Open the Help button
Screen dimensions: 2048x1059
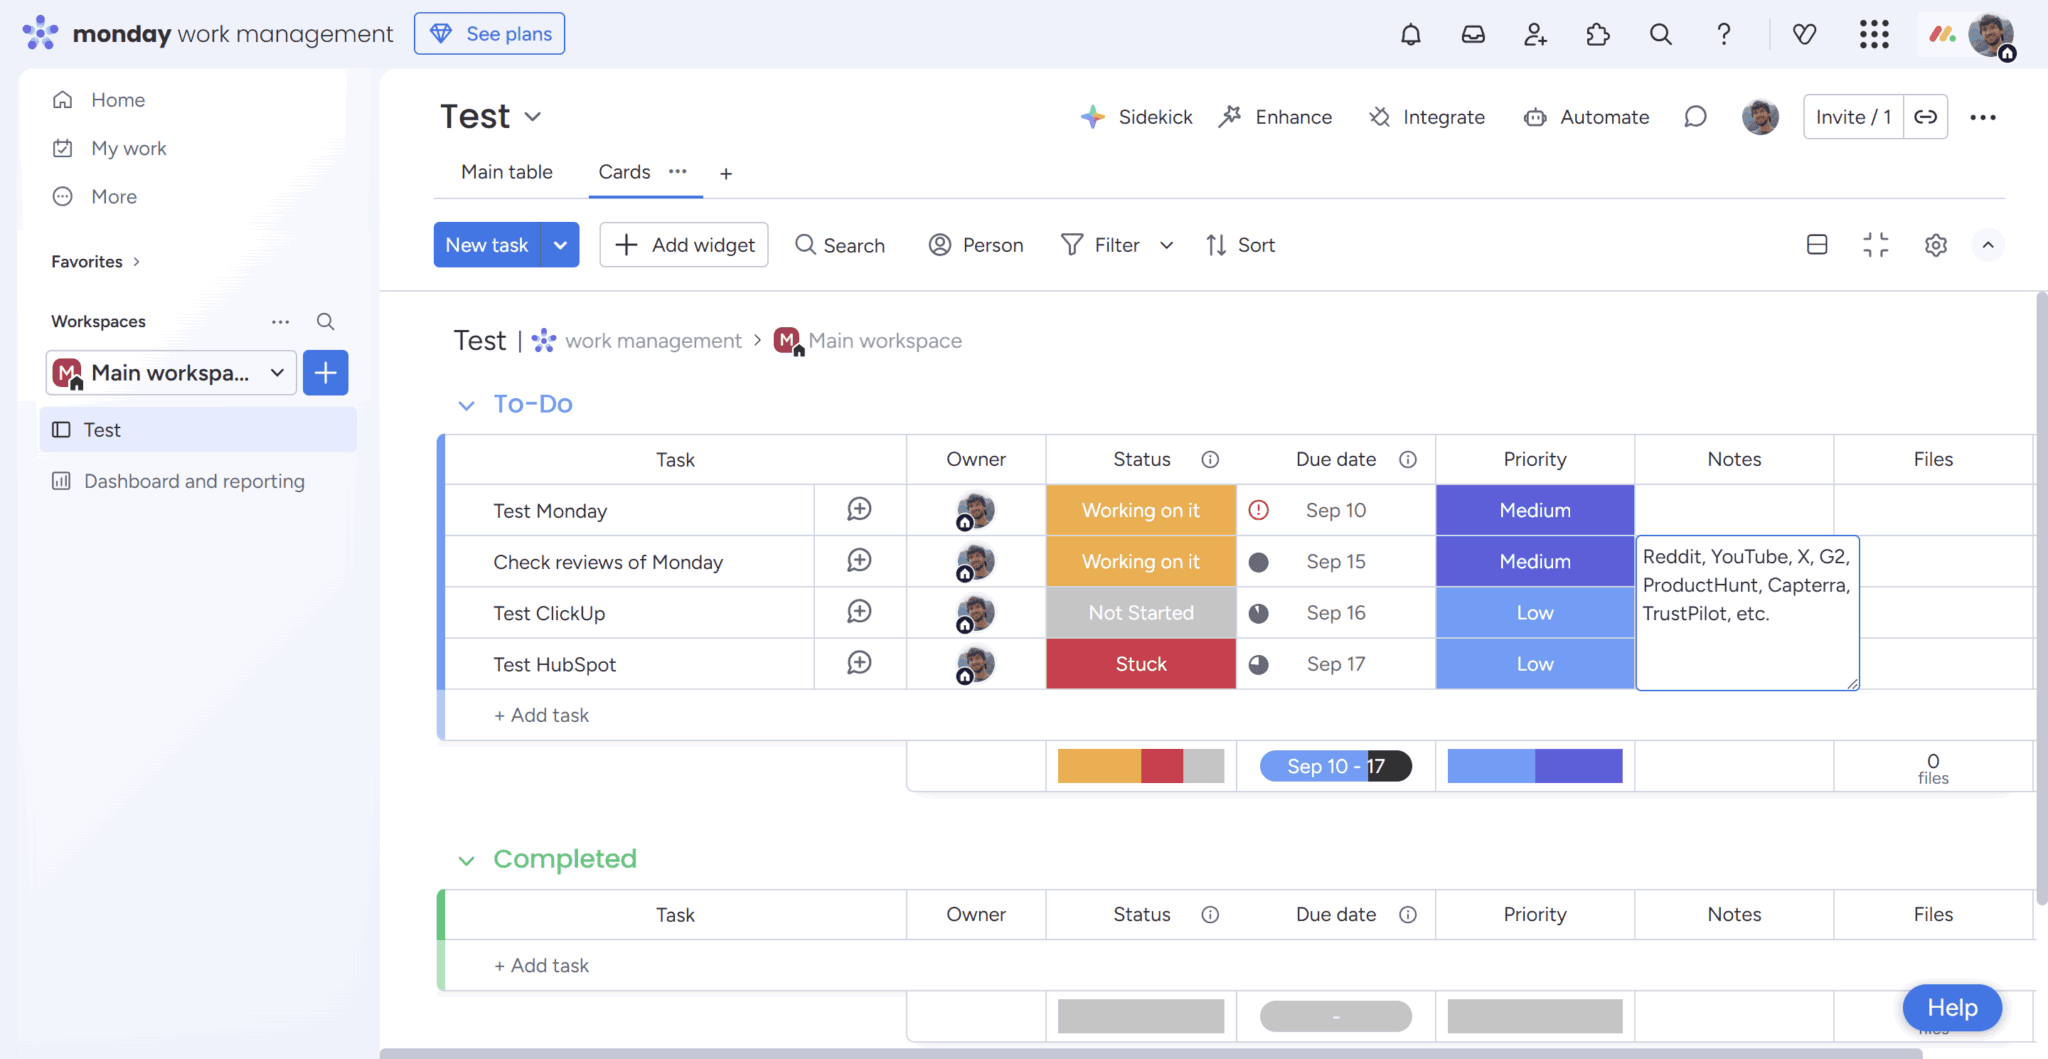pyautogui.click(x=1952, y=1007)
